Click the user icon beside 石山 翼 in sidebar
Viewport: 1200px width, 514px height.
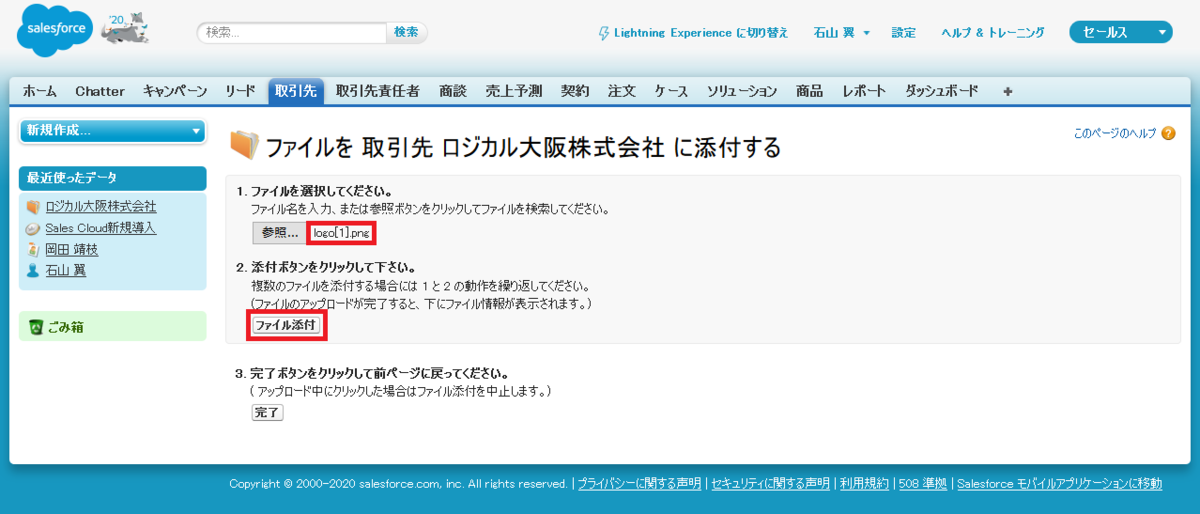point(33,270)
